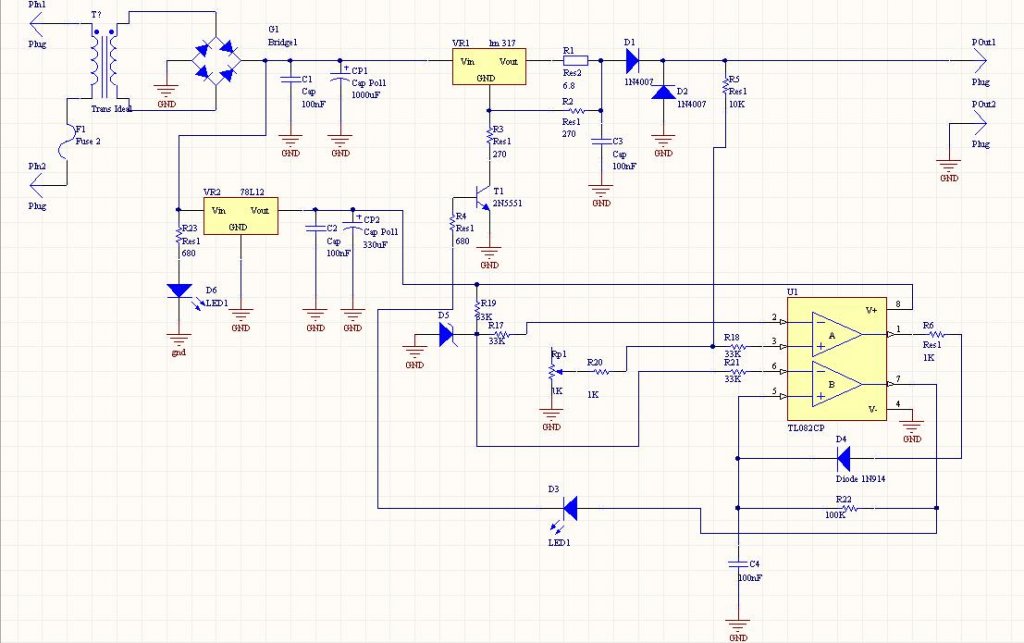Select resistor R22 100K symbol
The height and width of the screenshot is (643, 1024).
(x=848, y=508)
